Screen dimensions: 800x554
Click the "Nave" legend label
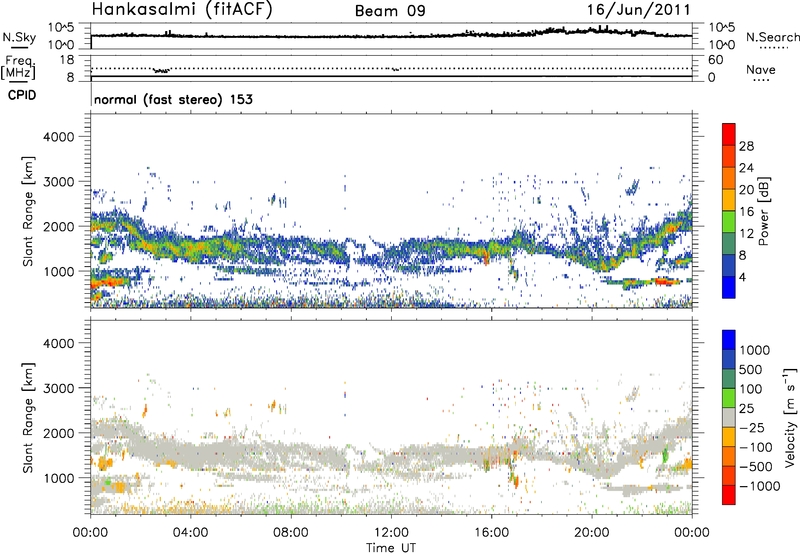(x=760, y=69)
